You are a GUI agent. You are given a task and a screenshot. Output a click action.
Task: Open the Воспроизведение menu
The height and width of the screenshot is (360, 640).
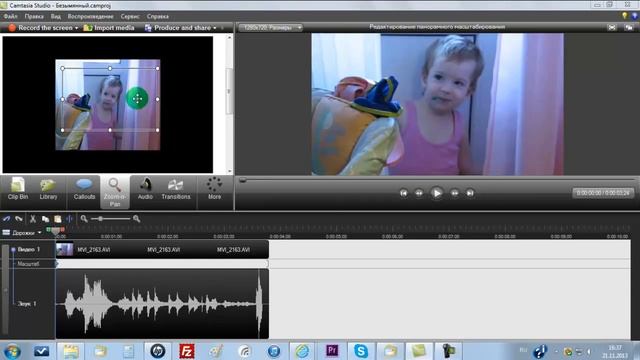tap(90, 16)
